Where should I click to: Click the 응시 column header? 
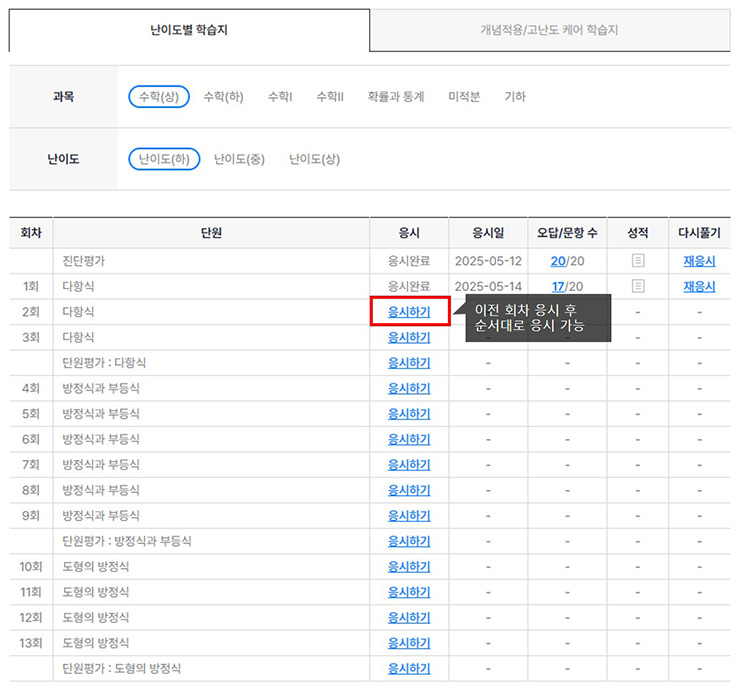[409, 233]
